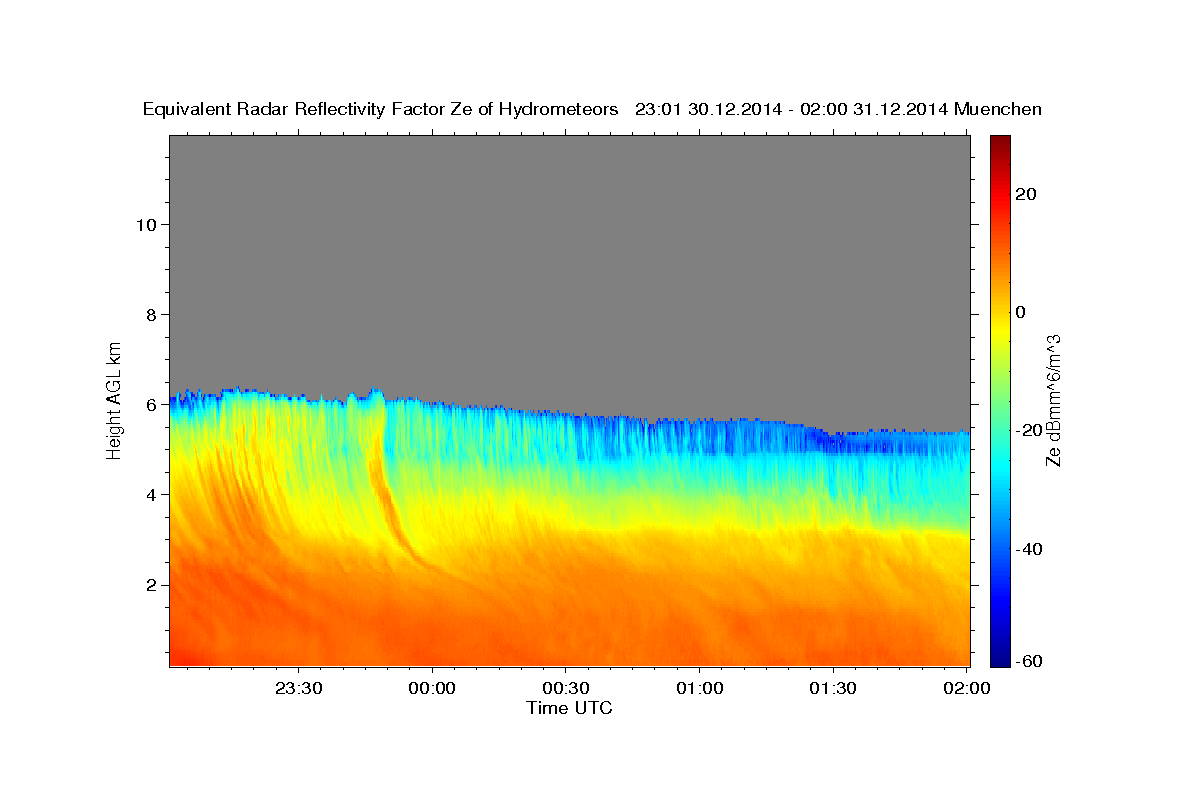Click the green section of the colorbar
Viewport: 1200px width, 800px height.
(1000, 400)
